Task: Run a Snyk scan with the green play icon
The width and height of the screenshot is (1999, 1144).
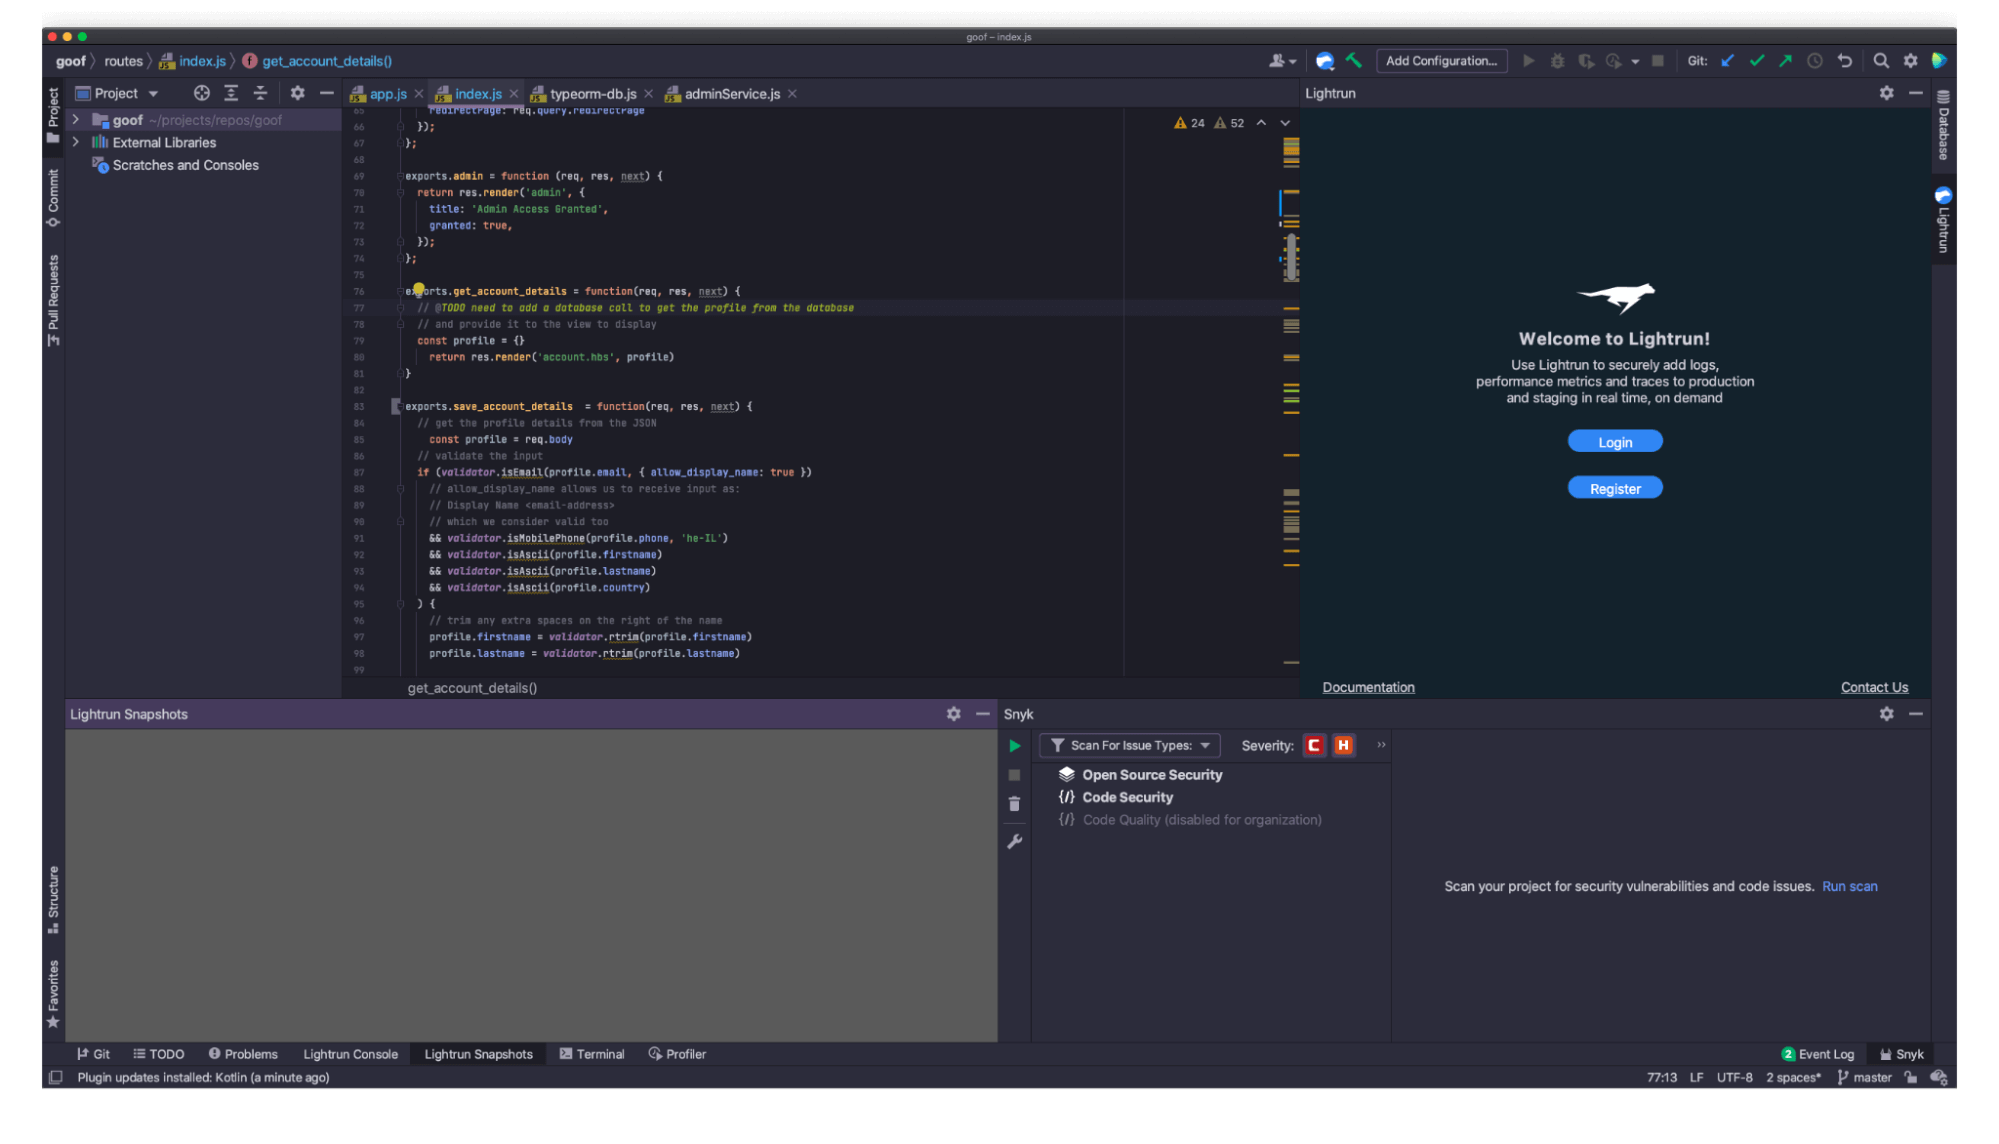Action: click(x=1014, y=745)
